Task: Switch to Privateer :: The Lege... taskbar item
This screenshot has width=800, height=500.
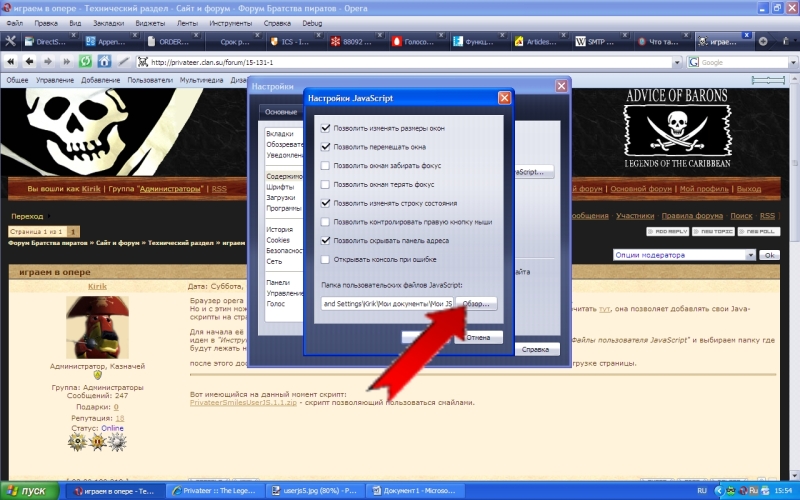Action: 216,491
